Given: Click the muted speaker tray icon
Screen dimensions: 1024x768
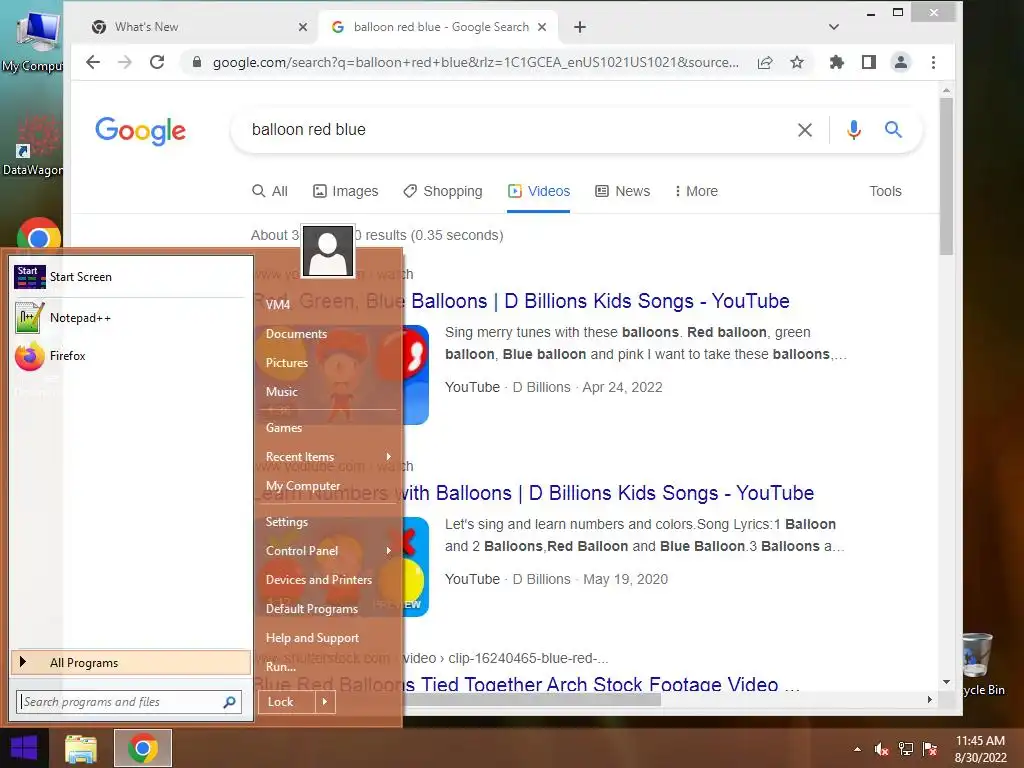Looking at the screenshot, I should (x=881, y=749).
